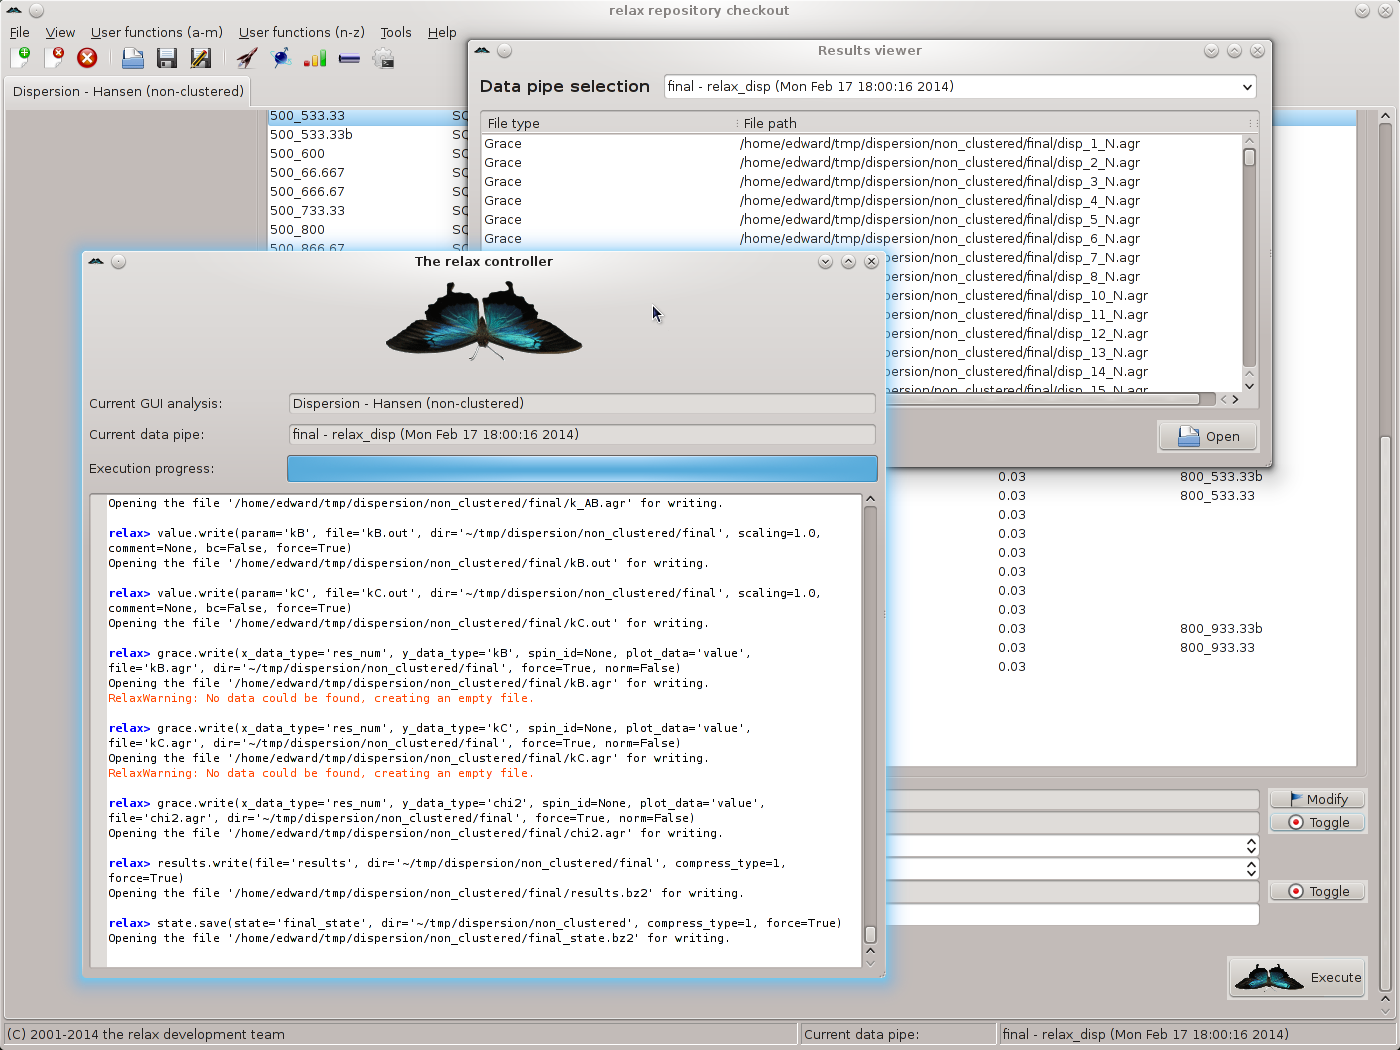This screenshot has width=1400, height=1050.
Task: Open the data pipe editor pipe icon
Action: (349, 58)
